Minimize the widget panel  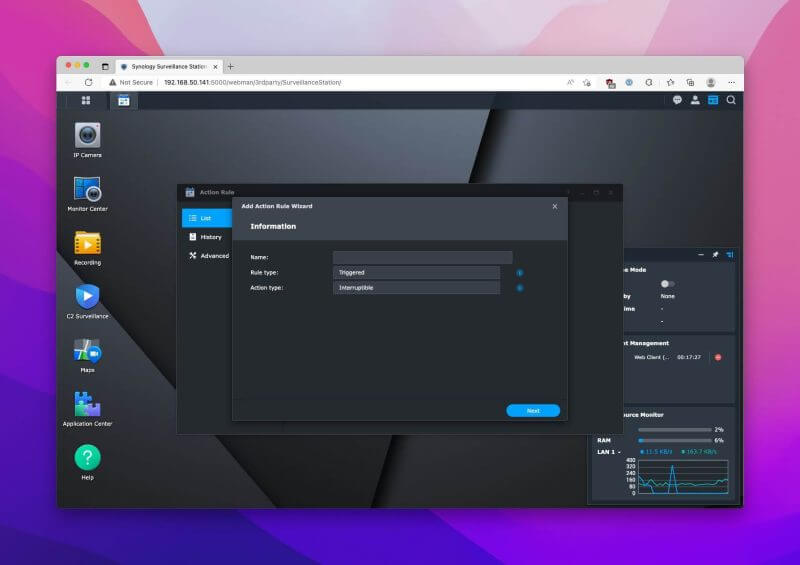pyautogui.click(x=701, y=254)
